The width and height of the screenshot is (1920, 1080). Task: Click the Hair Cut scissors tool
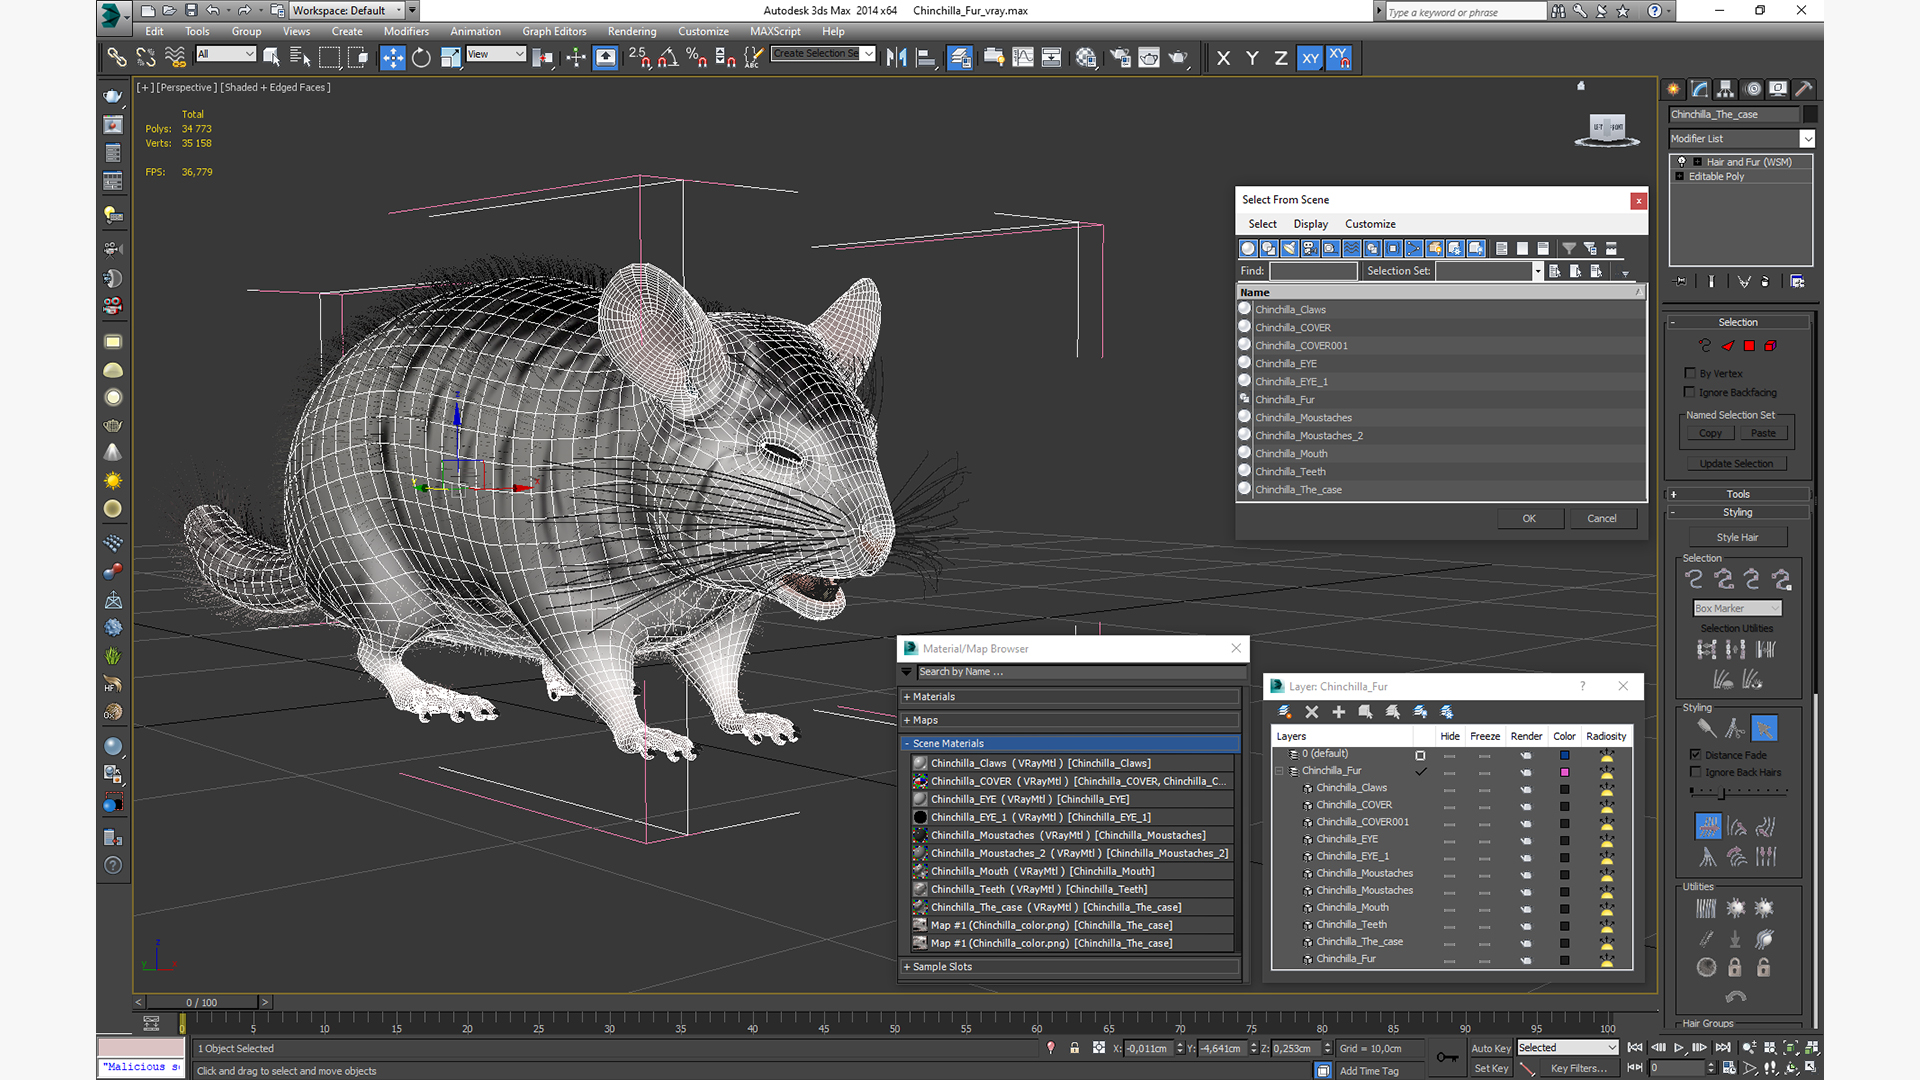pyautogui.click(x=1735, y=729)
